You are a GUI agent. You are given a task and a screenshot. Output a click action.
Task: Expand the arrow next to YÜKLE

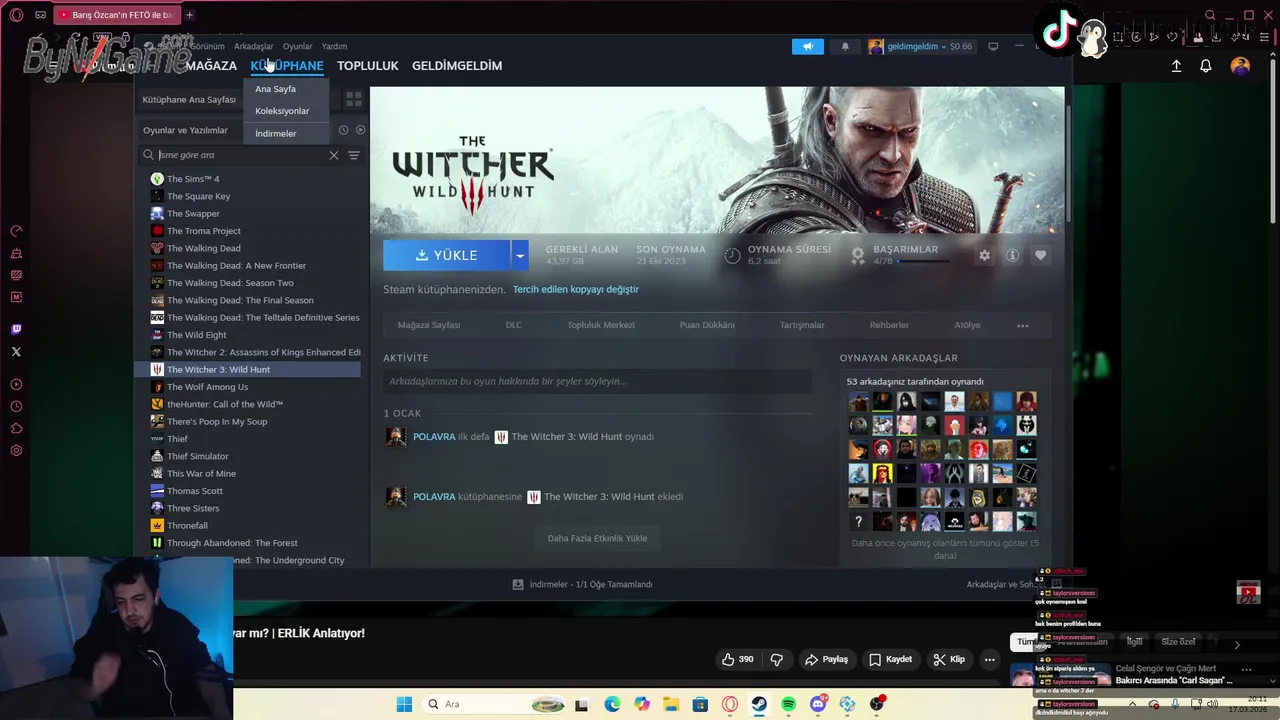pos(519,255)
